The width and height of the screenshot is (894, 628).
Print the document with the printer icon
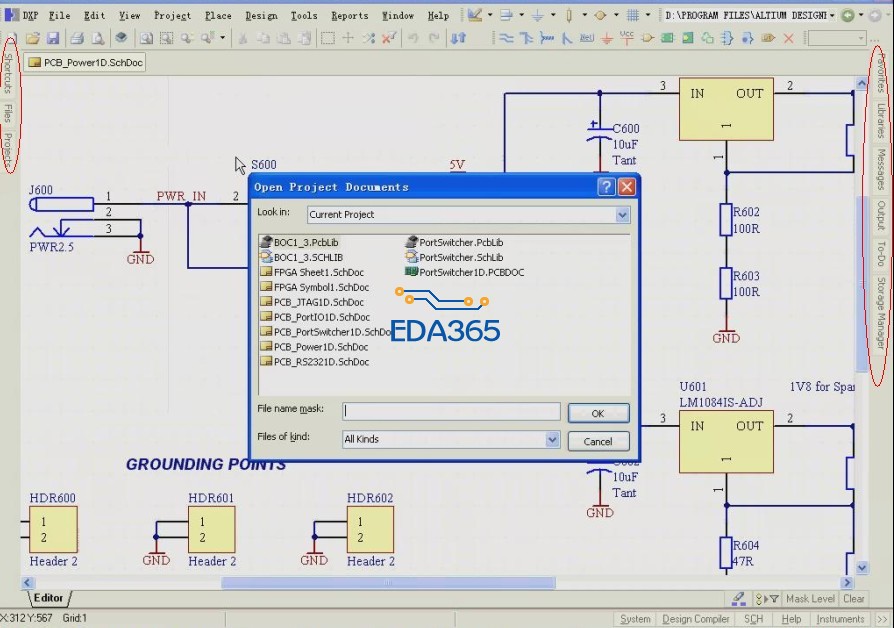tap(77, 38)
